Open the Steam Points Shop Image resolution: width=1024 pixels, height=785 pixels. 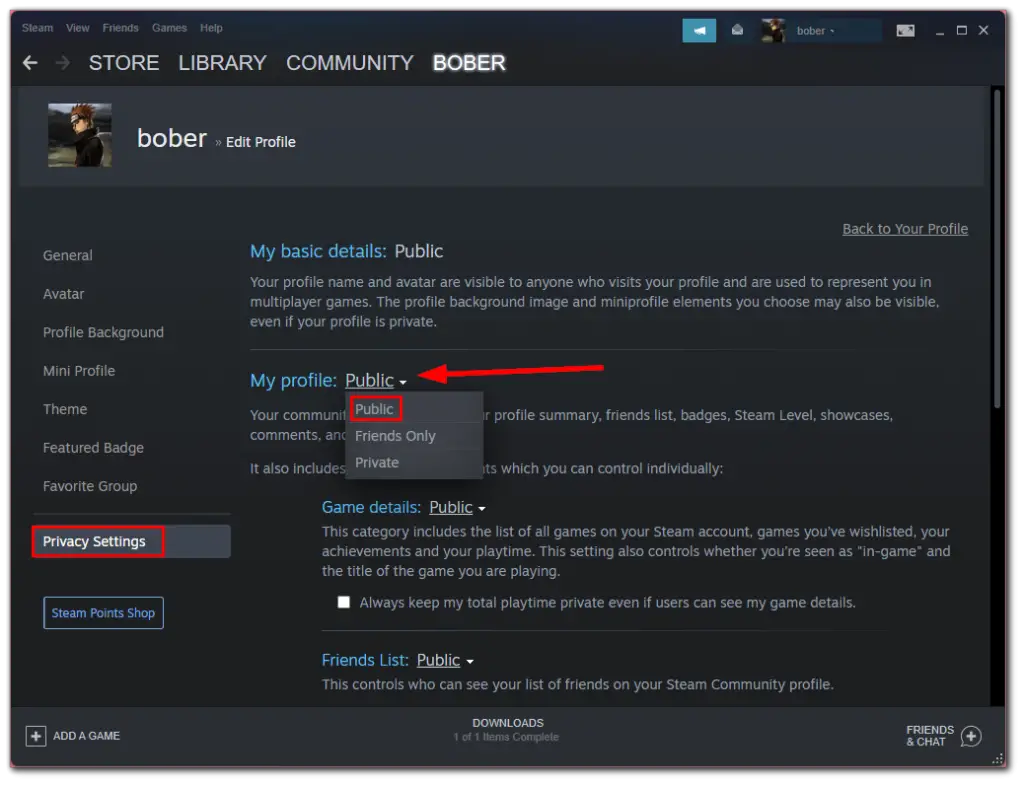(x=103, y=612)
